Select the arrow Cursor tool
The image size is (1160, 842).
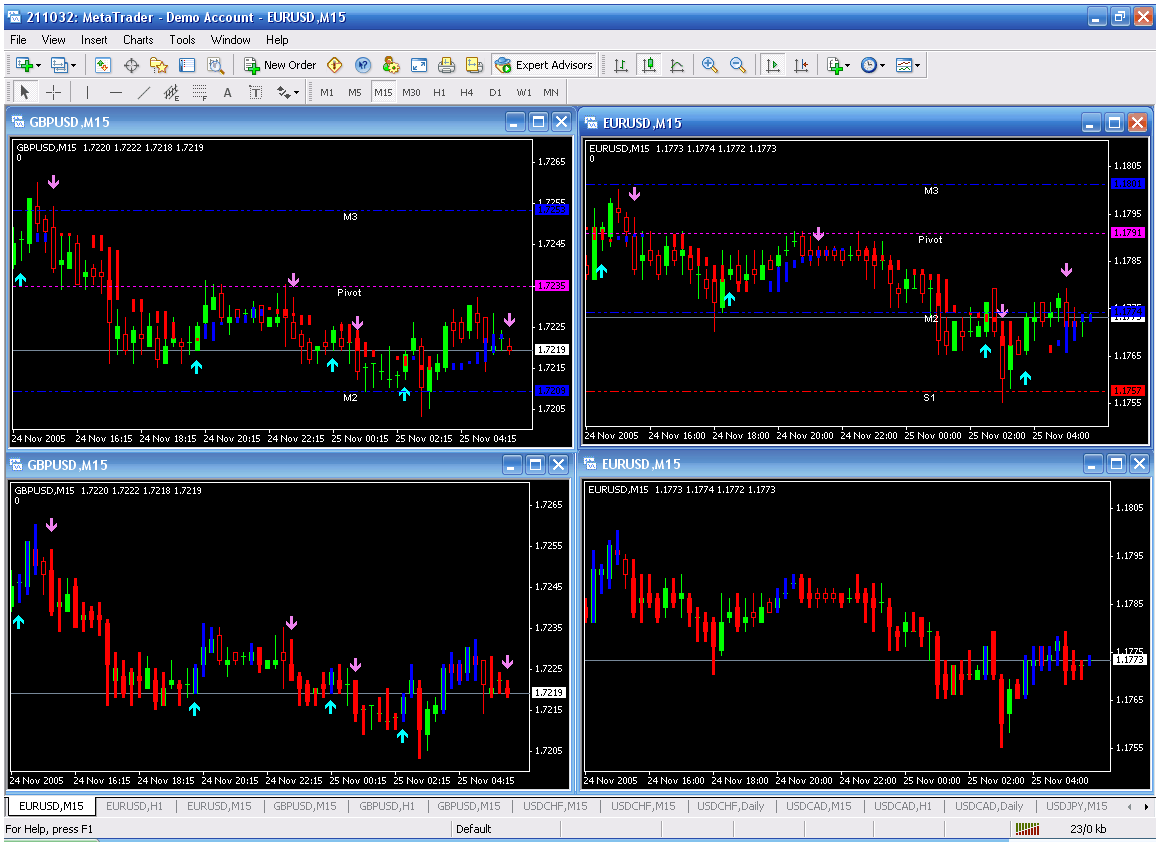pos(24,92)
